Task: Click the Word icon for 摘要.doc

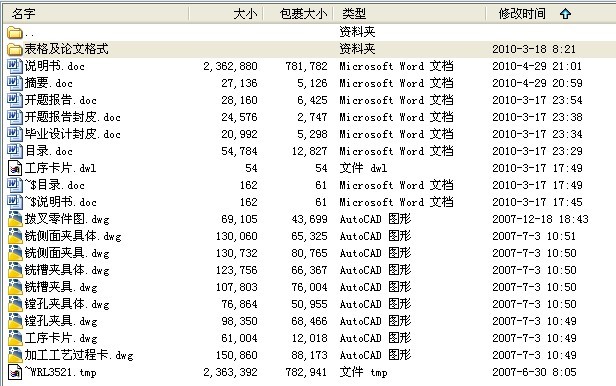Action: pyautogui.click(x=15, y=83)
